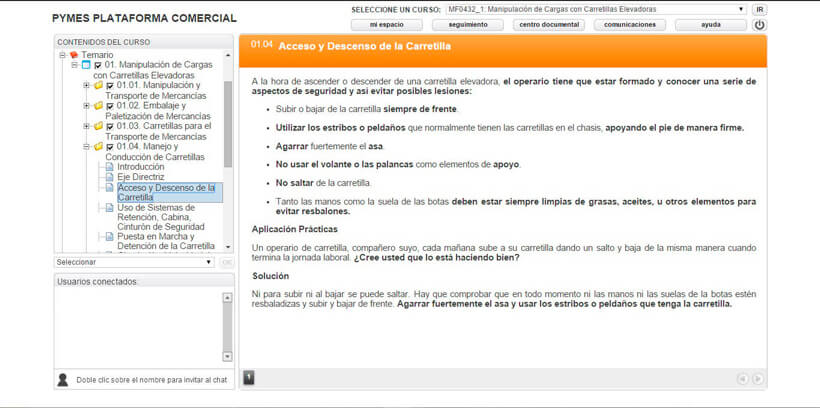Screen dimensions: 820x408
Task: Click the Temario tree label
Action: pyautogui.click(x=97, y=55)
